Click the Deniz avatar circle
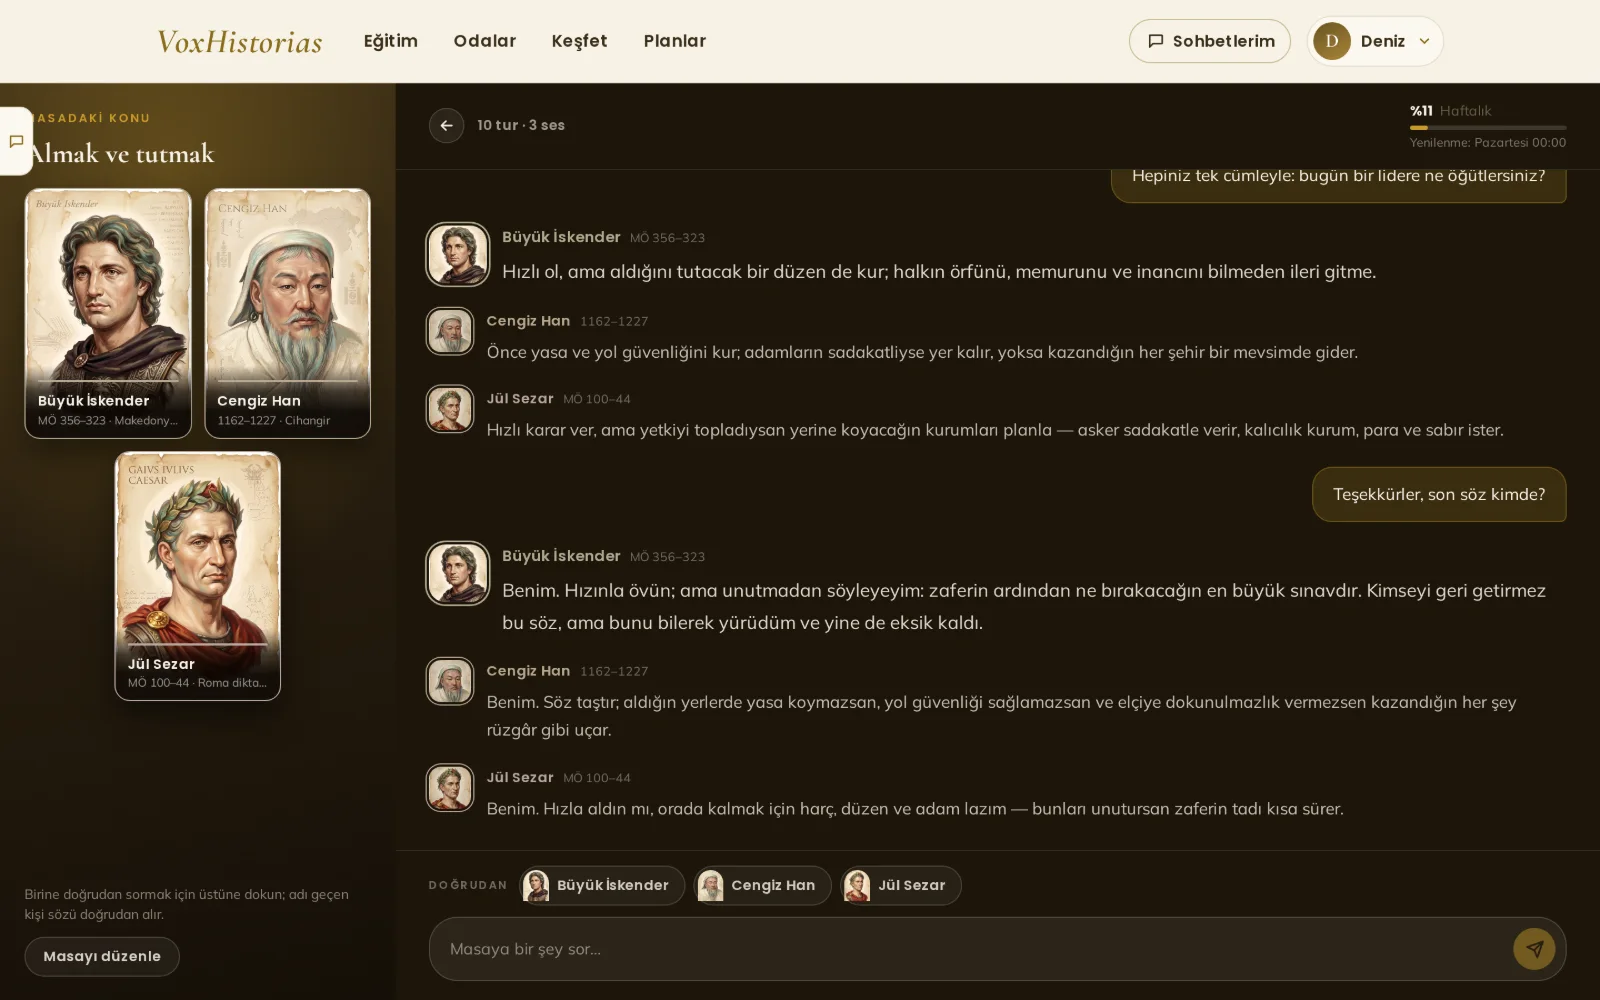Screen dimensions: 1600x1000 tap(1331, 41)
